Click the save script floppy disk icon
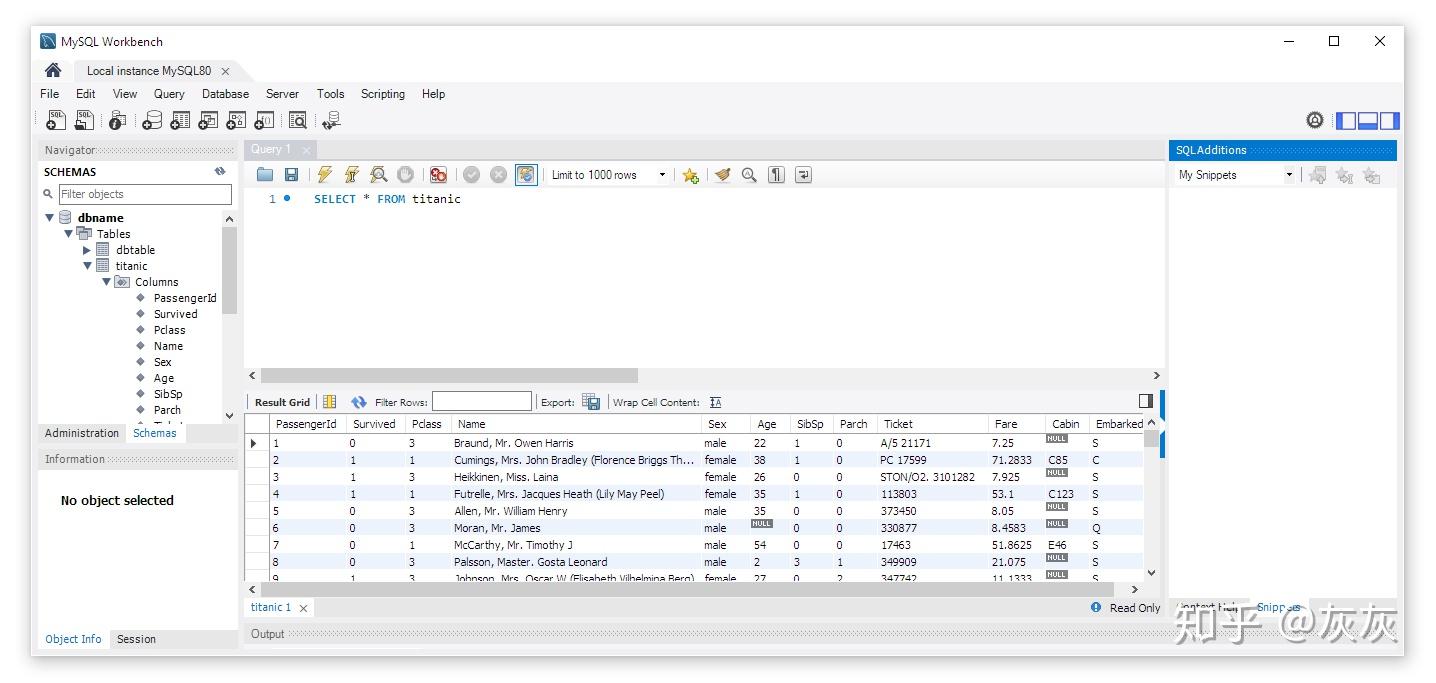1436x683 pixels. pyautogui.click(x=291, y=175)
